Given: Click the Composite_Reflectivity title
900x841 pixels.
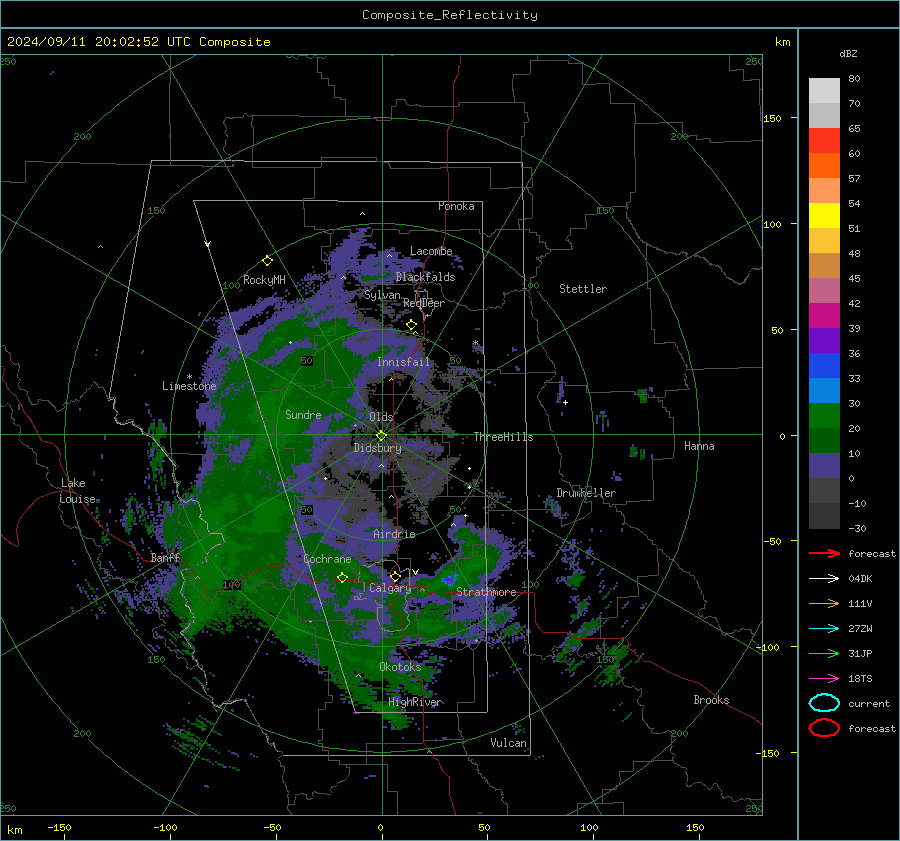Looking at the screenshot, I should click(450, 15).
